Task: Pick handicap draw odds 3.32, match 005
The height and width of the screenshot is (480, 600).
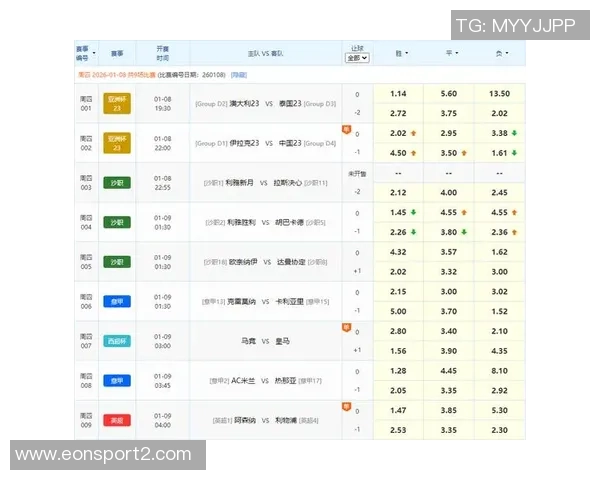Action: pos(449,272)
